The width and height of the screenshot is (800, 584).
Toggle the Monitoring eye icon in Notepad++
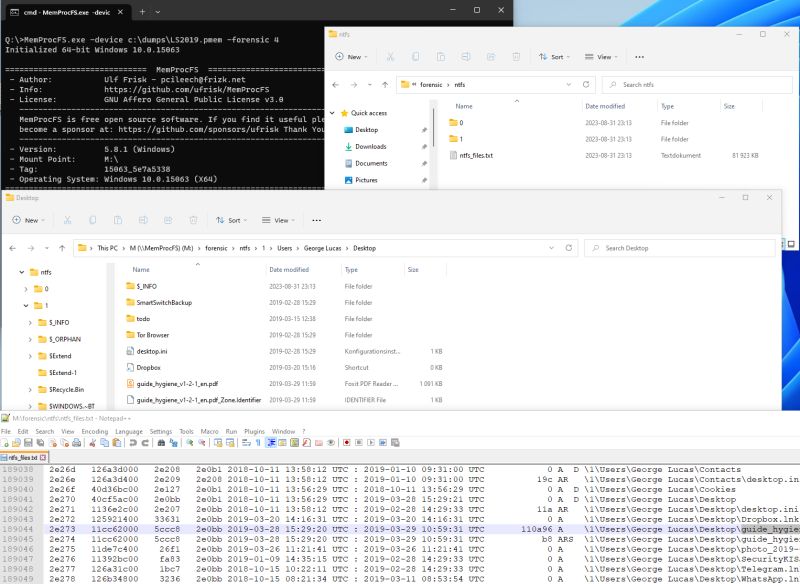point(331,448)
